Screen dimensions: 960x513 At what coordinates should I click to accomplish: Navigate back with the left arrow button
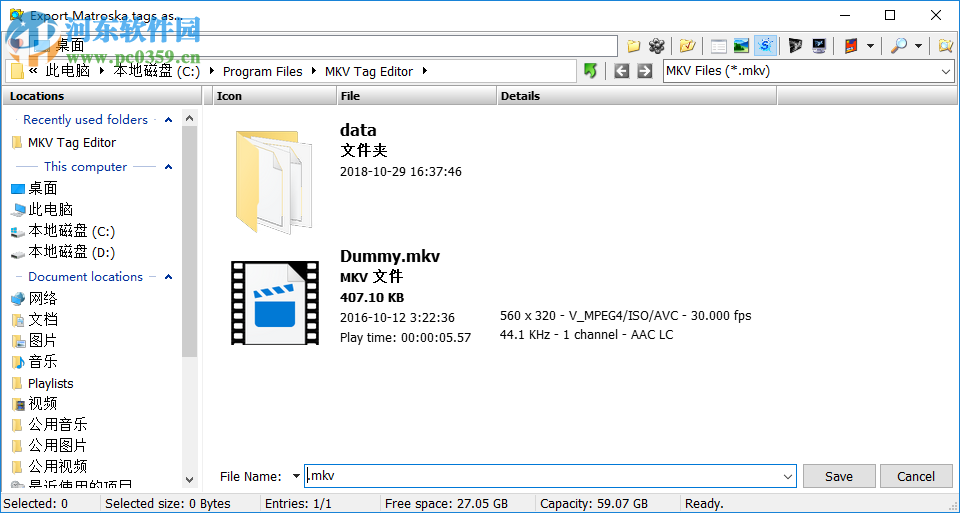[x=621, y=71]
